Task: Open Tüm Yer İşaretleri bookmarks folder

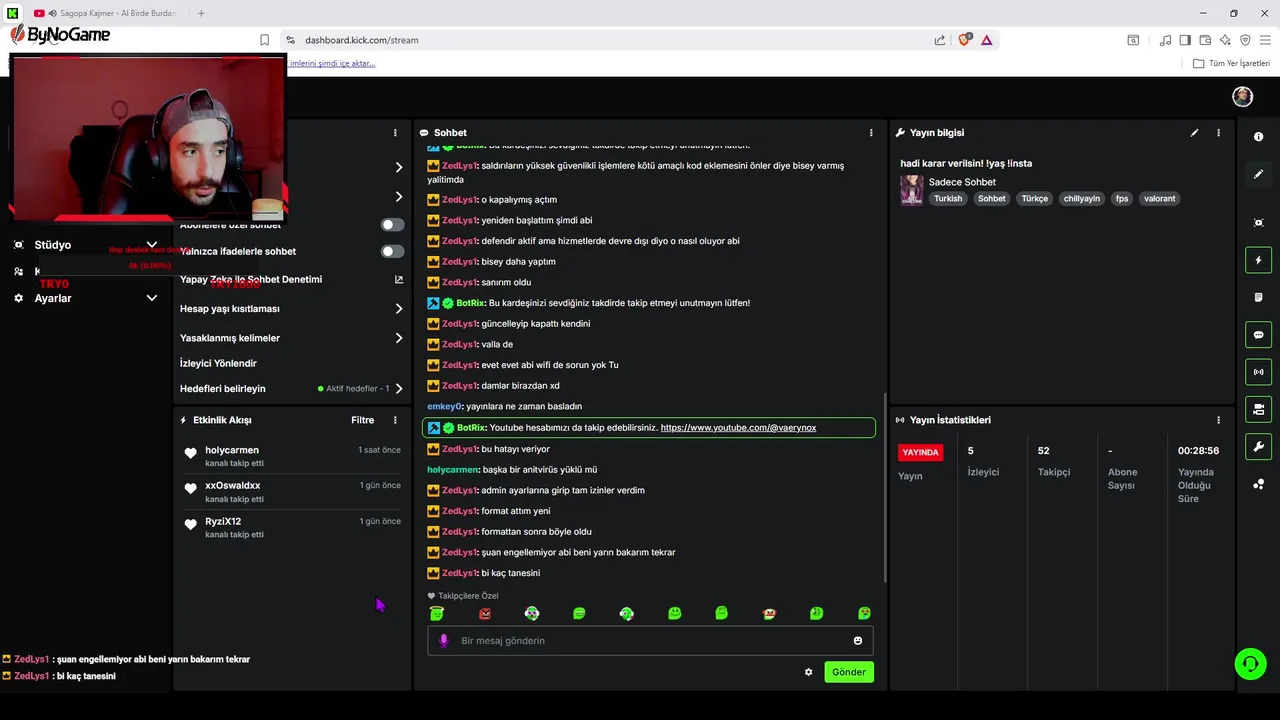Action: (1231, 63)
